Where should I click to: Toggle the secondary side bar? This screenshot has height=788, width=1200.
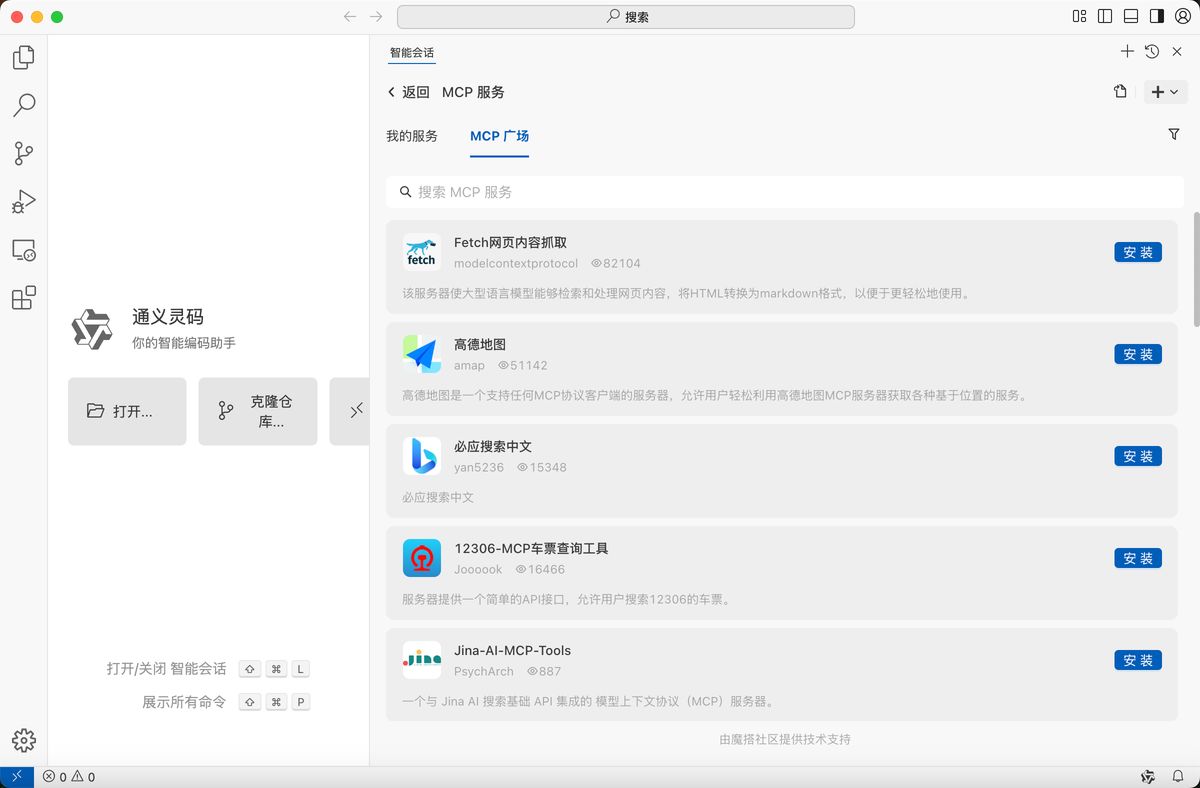coord(1157,16)
